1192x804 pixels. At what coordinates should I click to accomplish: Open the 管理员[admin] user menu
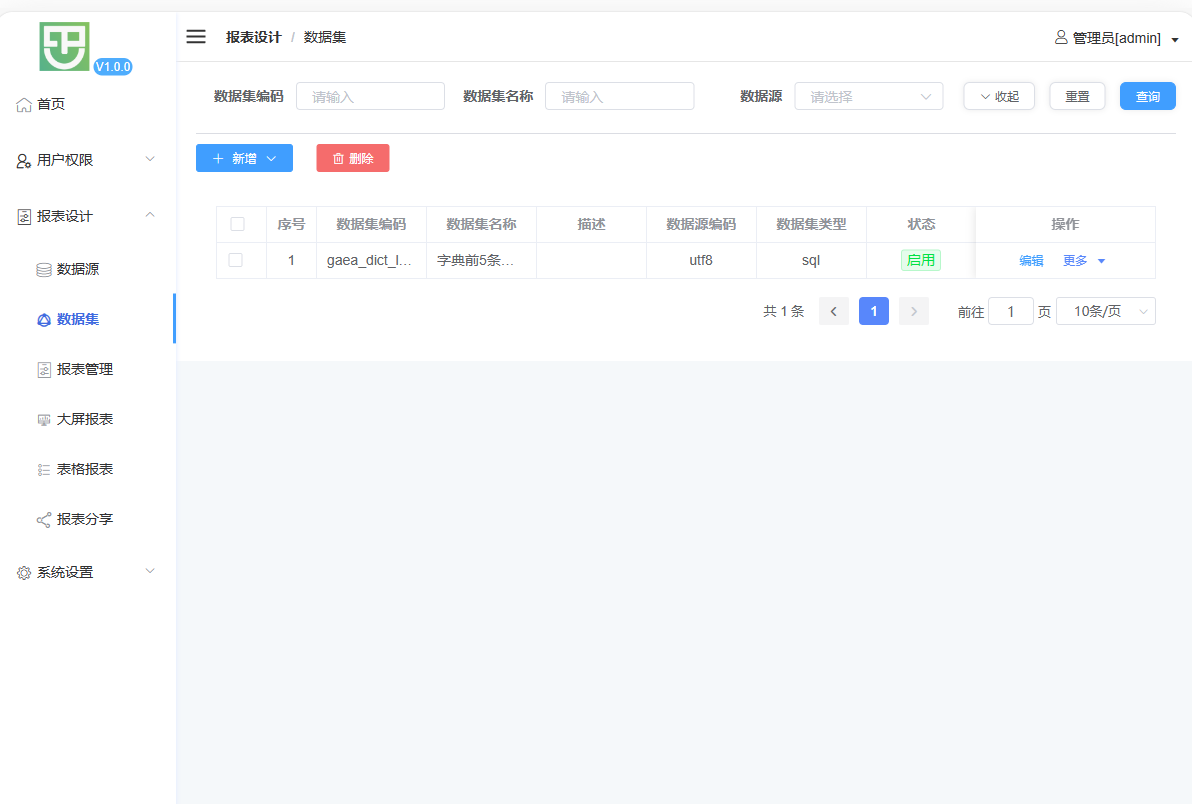1116,38
